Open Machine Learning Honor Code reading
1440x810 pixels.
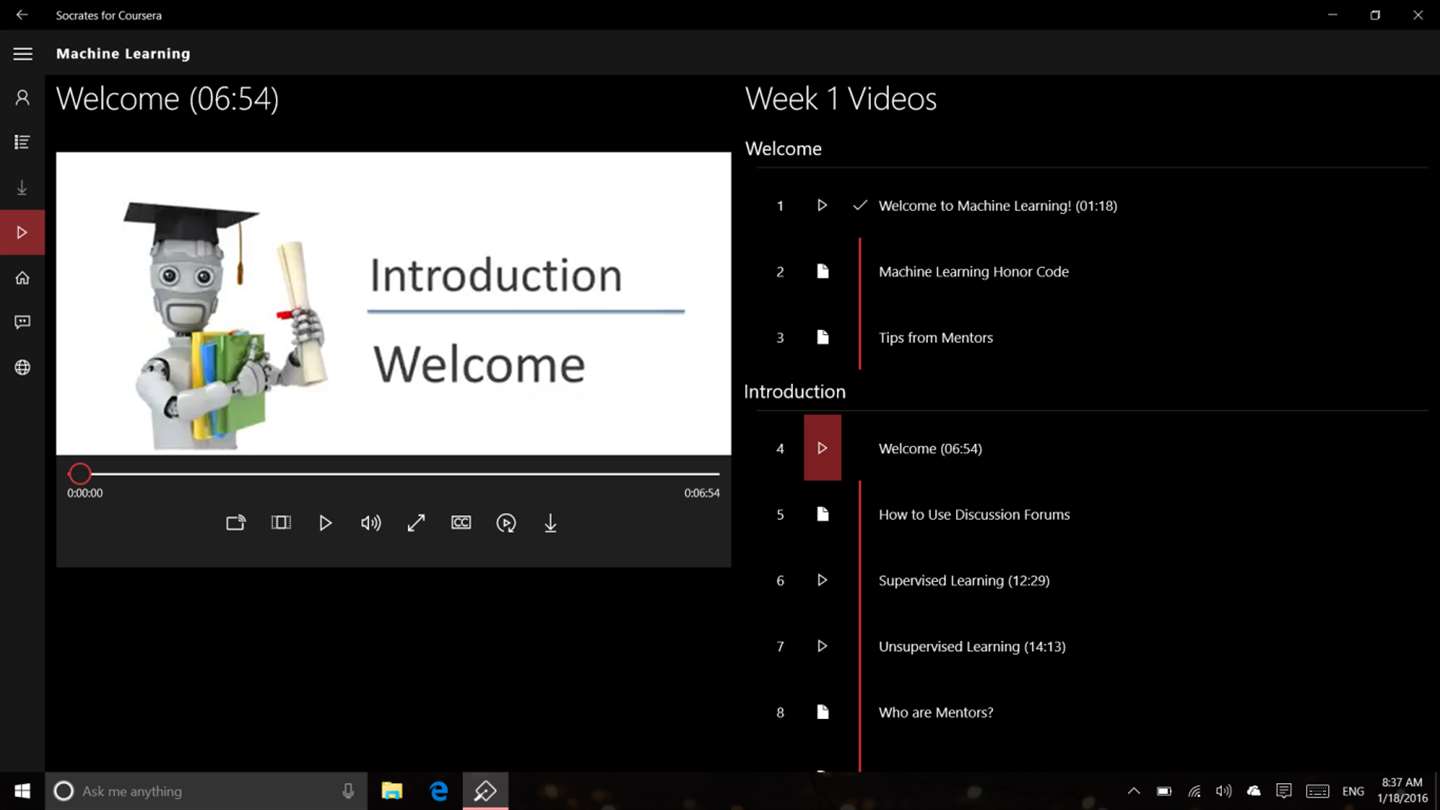click(x=973, y=271)
